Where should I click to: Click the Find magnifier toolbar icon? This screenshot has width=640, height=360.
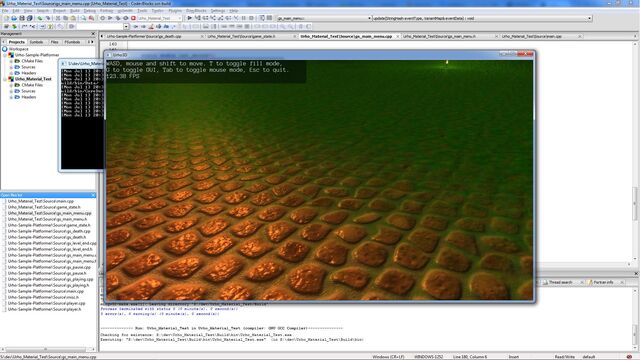[83, 18]
